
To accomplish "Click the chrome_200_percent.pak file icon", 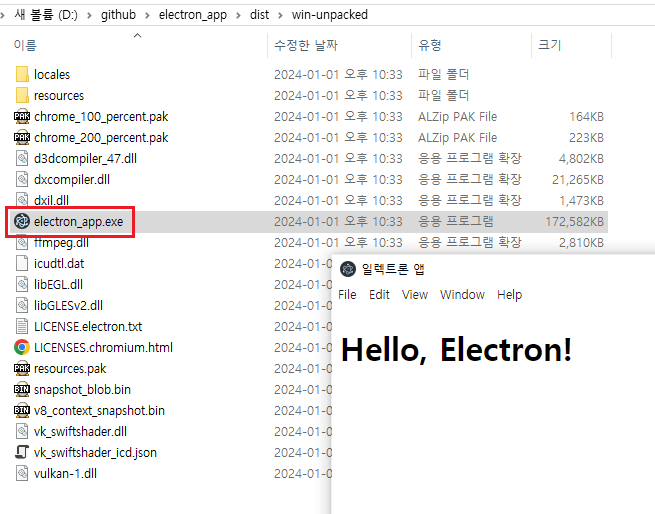I will pos(22,137).
